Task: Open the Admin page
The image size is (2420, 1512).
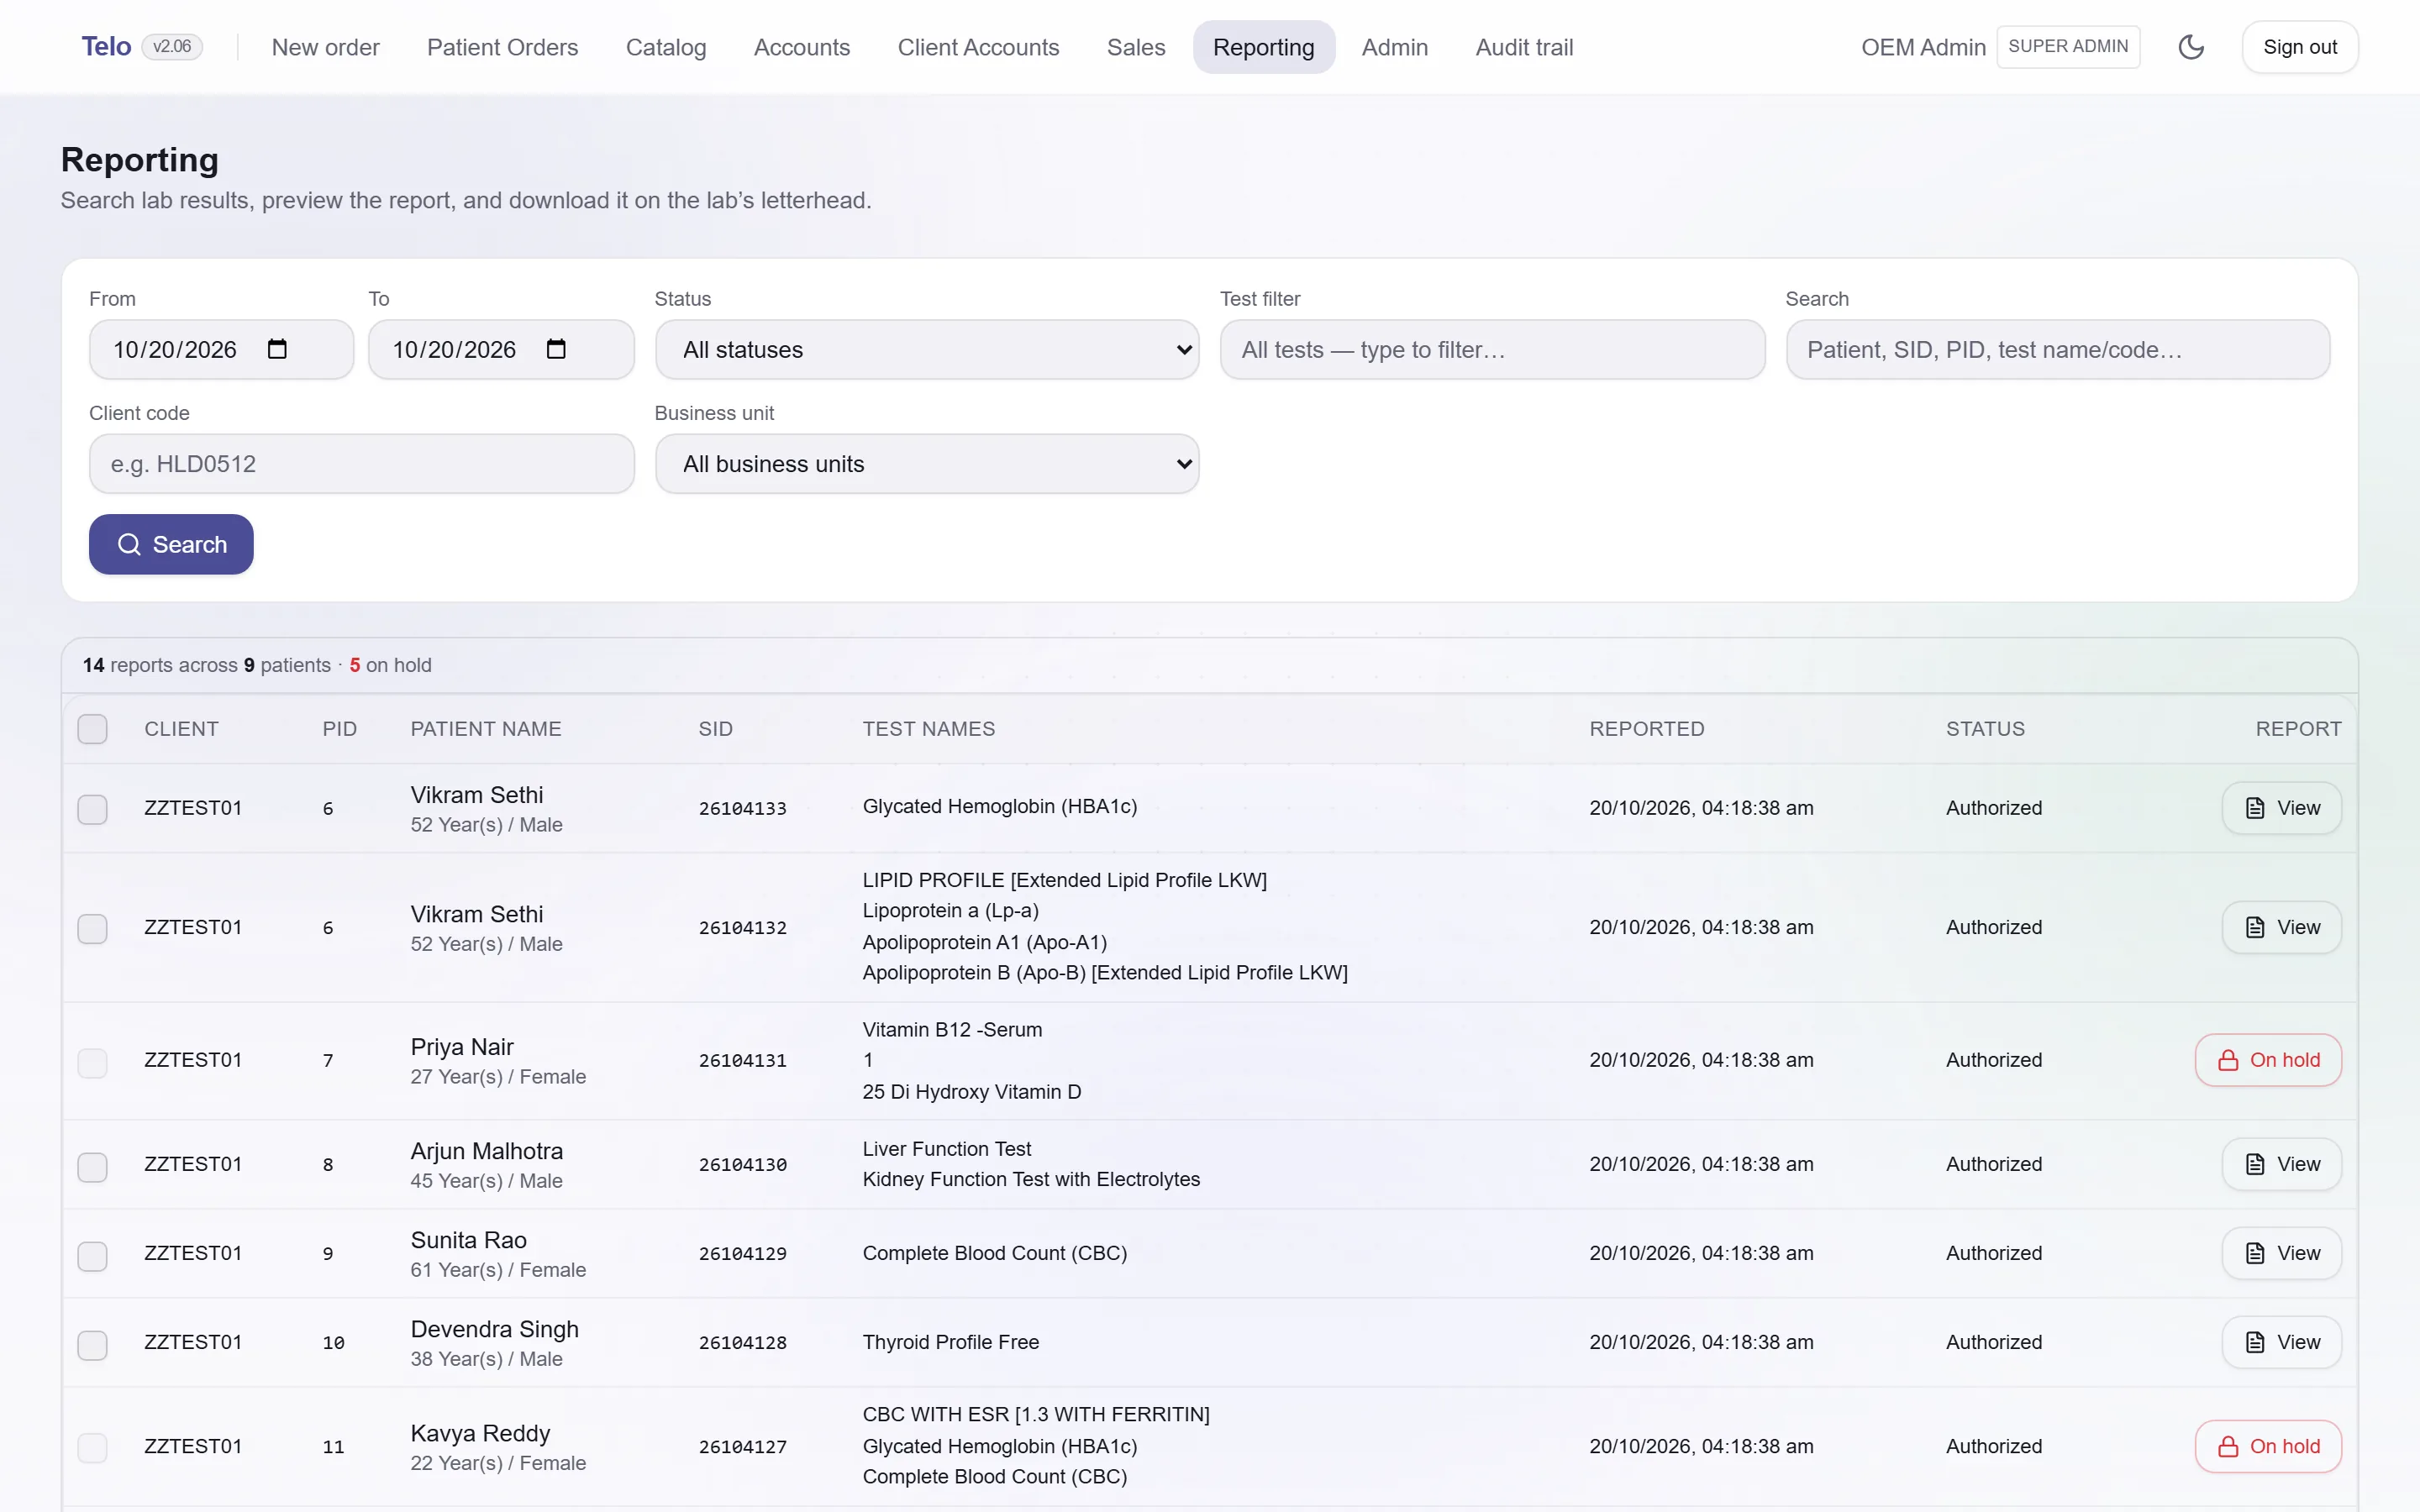Action: [x=1394, y=47]
